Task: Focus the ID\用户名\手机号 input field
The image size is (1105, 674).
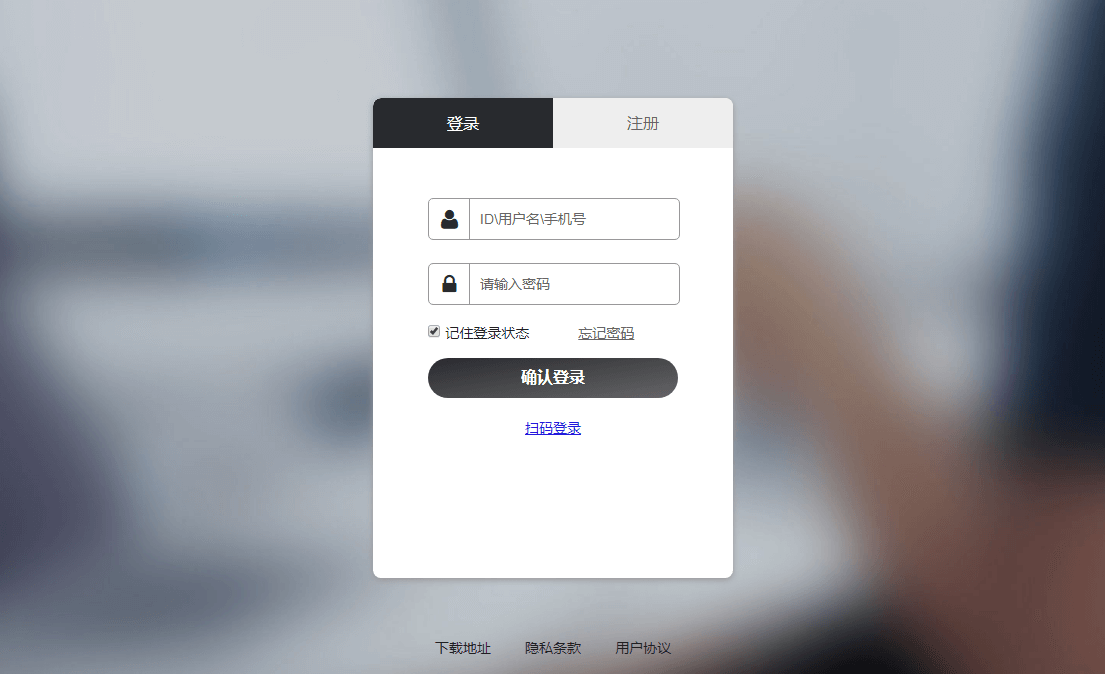Action: [x=574, y=219]
